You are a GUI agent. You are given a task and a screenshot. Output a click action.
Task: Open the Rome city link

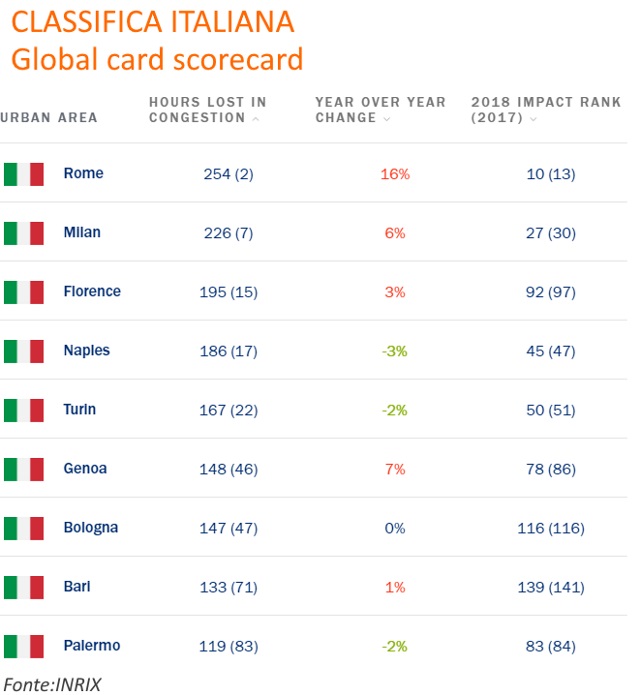(x=83, y=173)
